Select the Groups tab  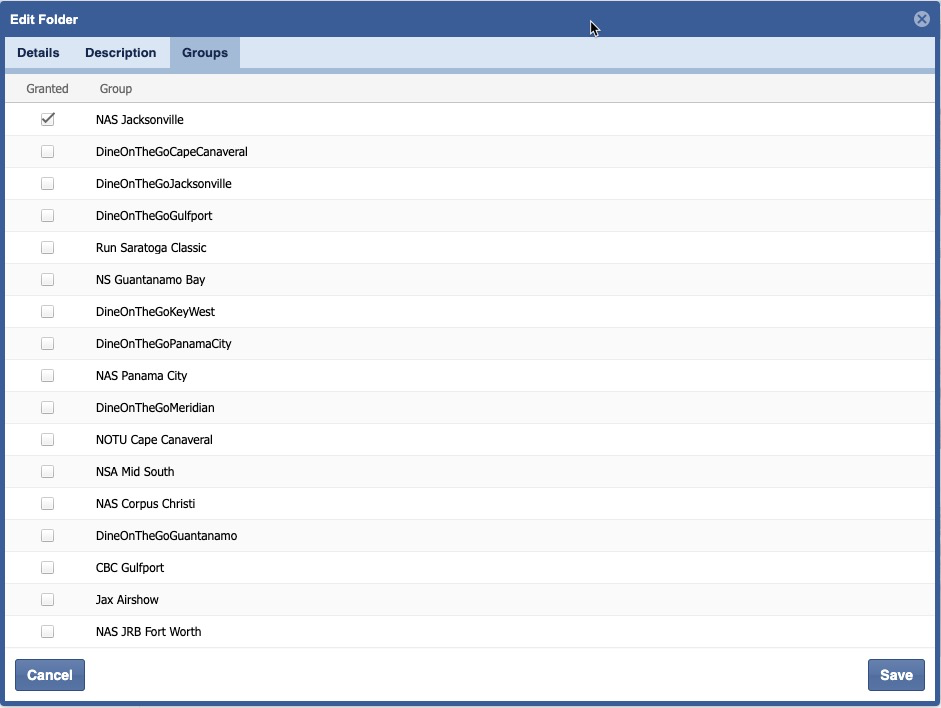[205, 53]
